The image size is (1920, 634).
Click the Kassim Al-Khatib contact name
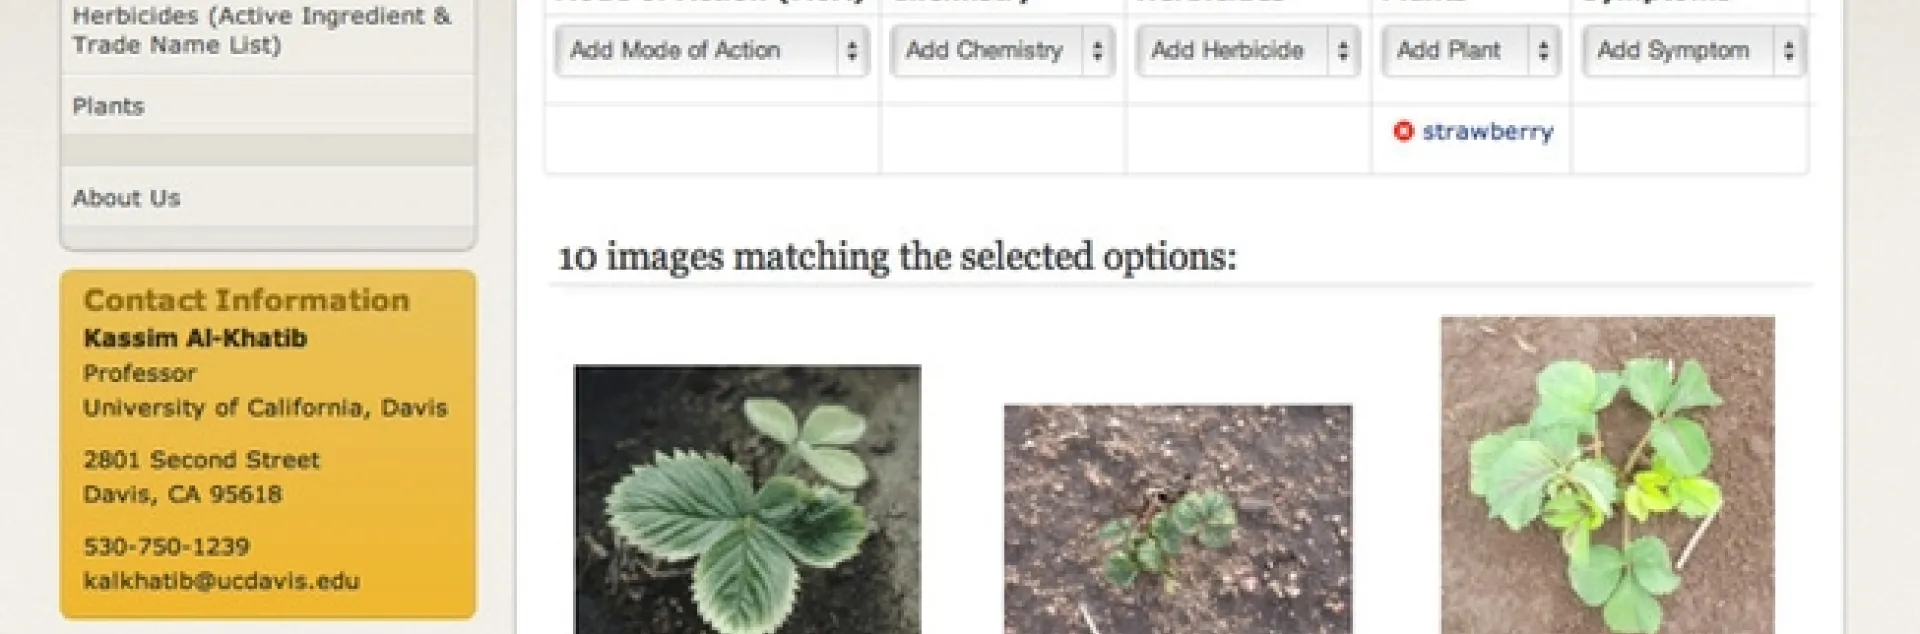pos(195,338)
